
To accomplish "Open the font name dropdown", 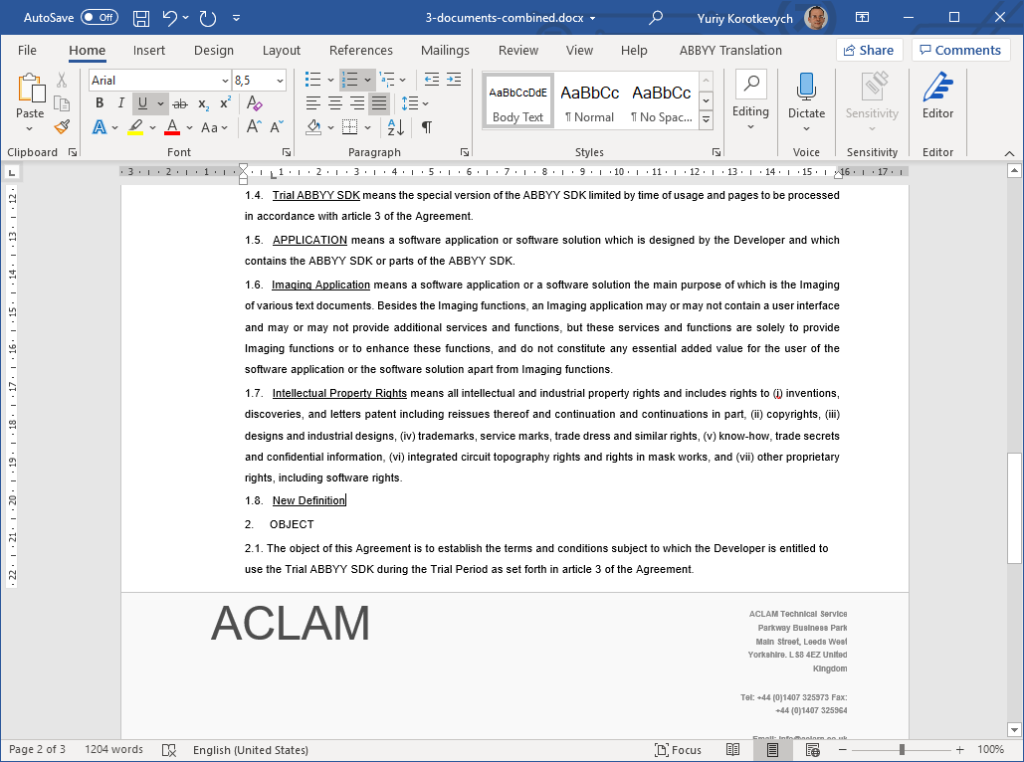I will pos(225,80).
